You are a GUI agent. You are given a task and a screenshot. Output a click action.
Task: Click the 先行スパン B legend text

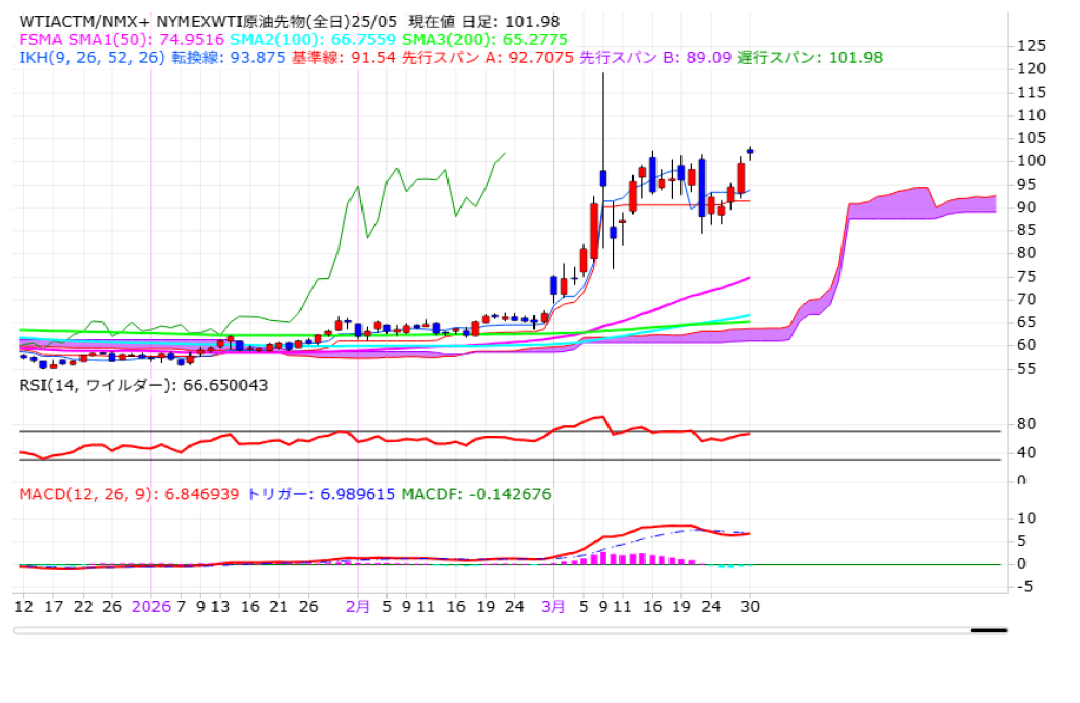point(655,57)
